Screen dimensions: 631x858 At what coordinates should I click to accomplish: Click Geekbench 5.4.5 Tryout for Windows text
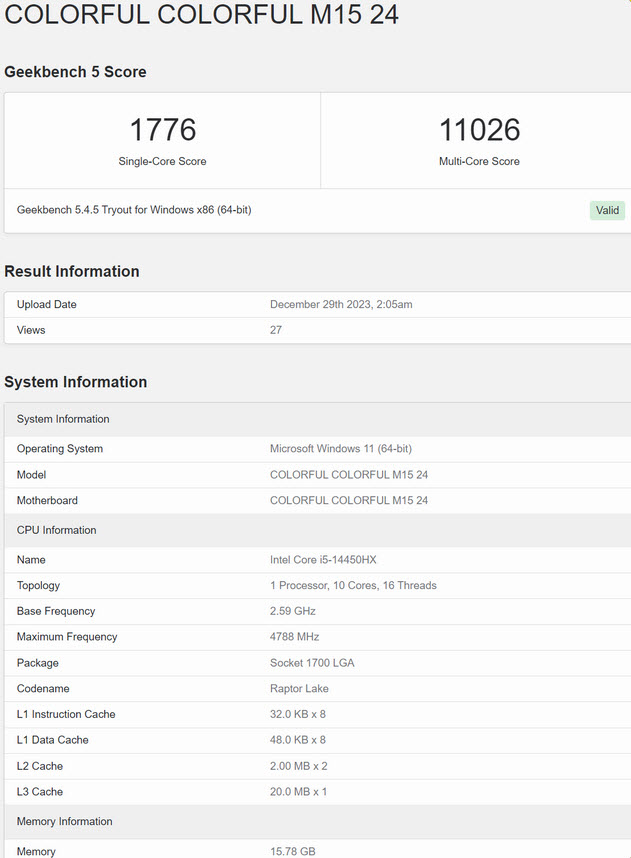pos(134,210)
